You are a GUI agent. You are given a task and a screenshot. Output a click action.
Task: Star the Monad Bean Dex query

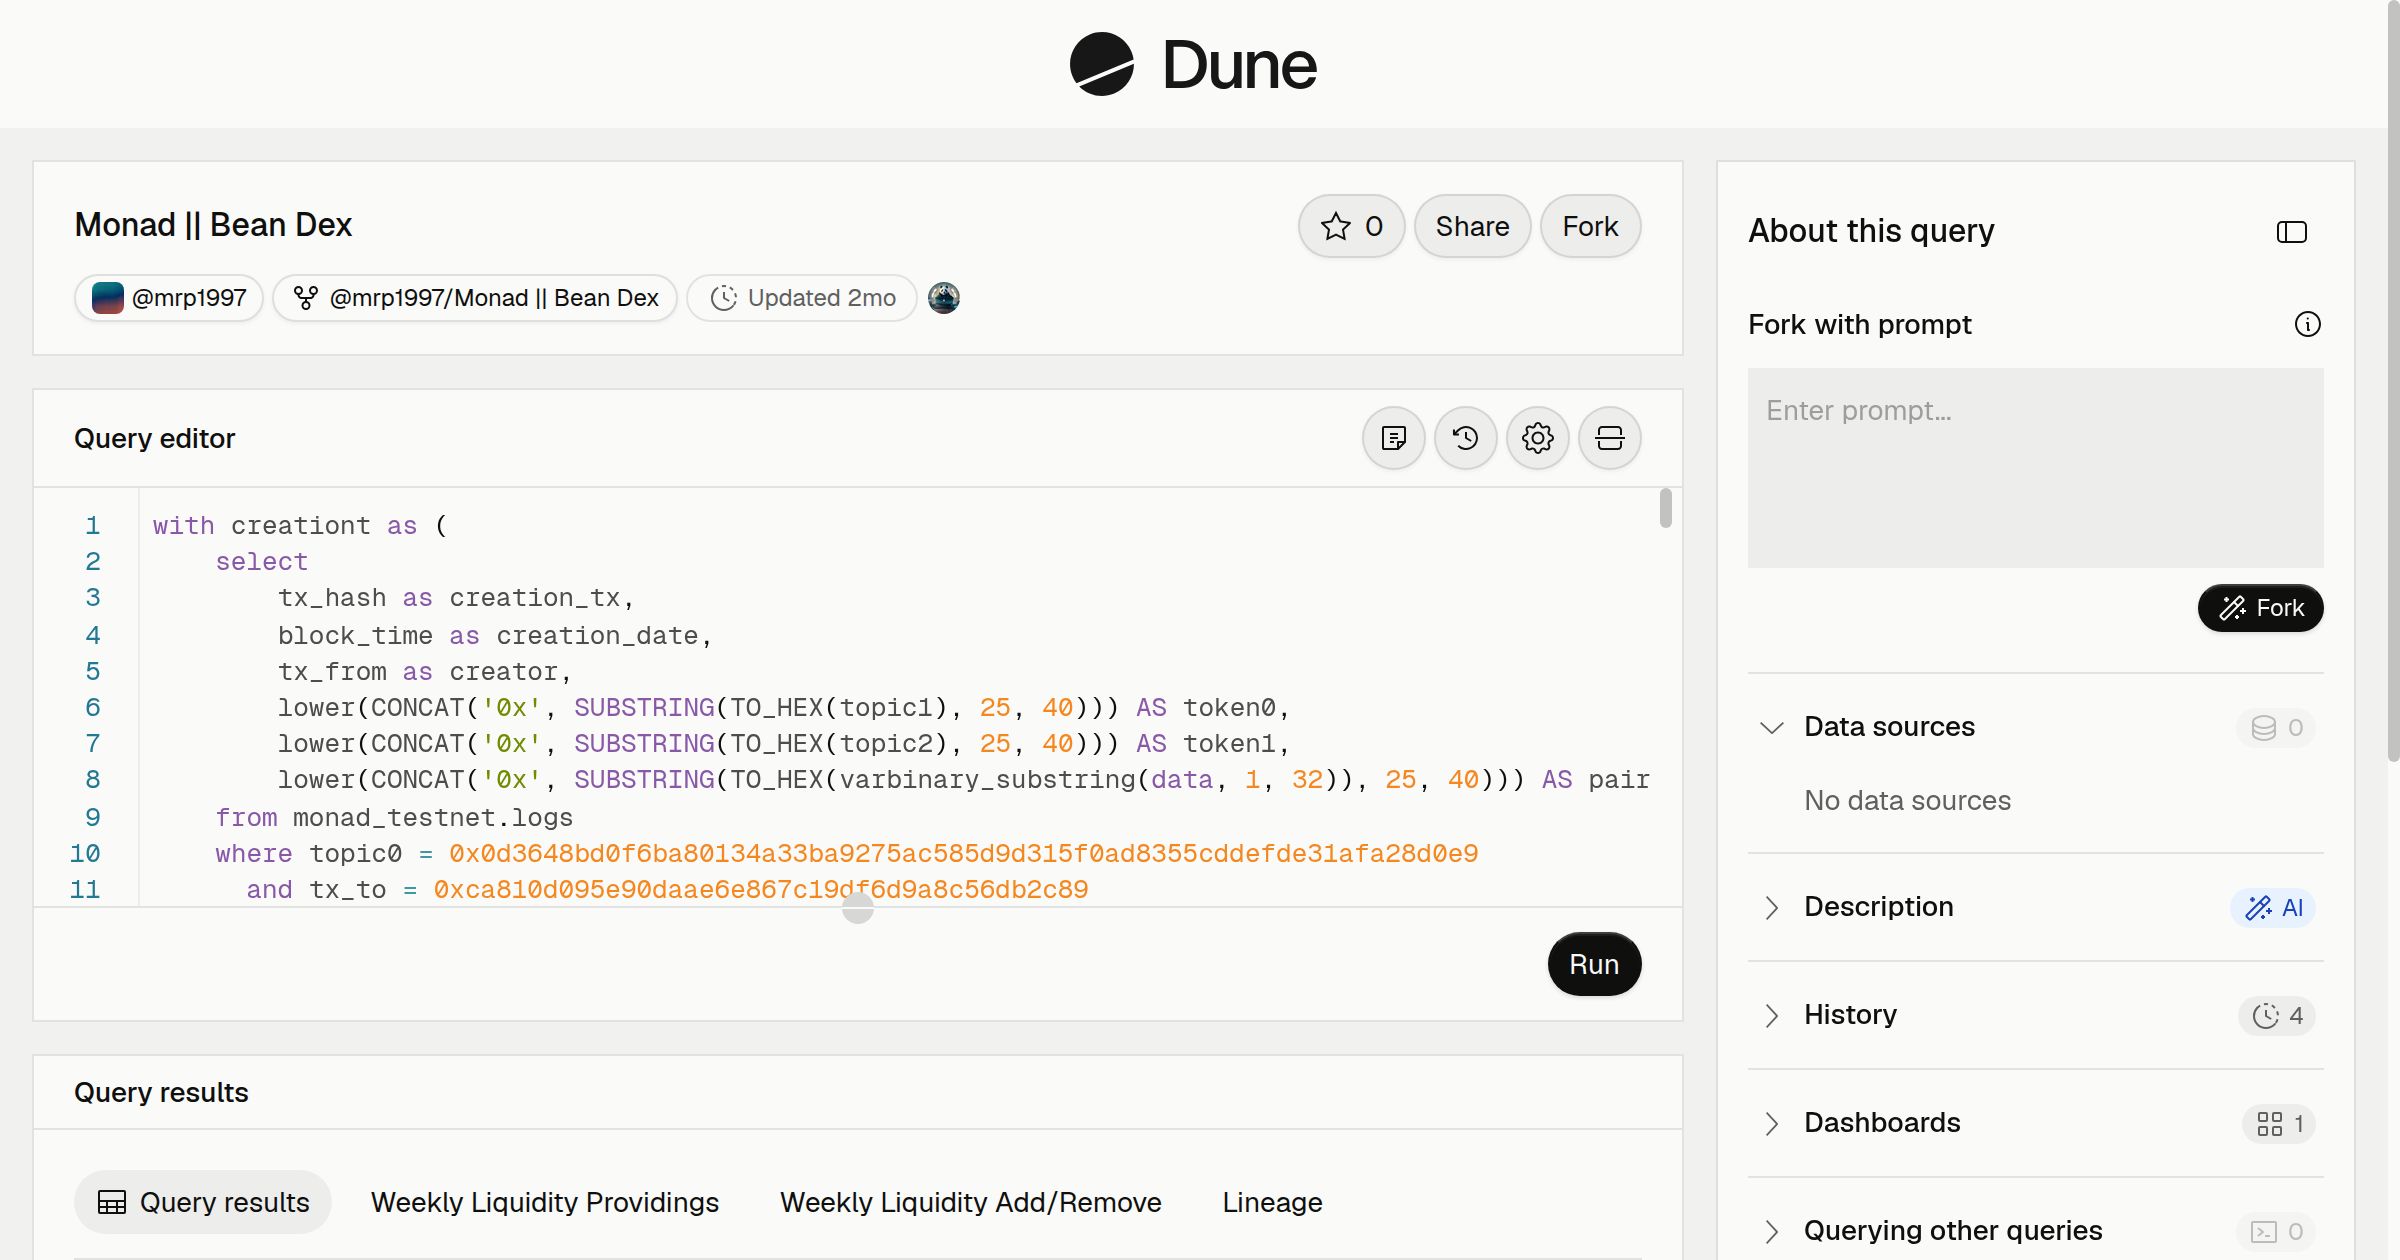[x=1351, y=226]
